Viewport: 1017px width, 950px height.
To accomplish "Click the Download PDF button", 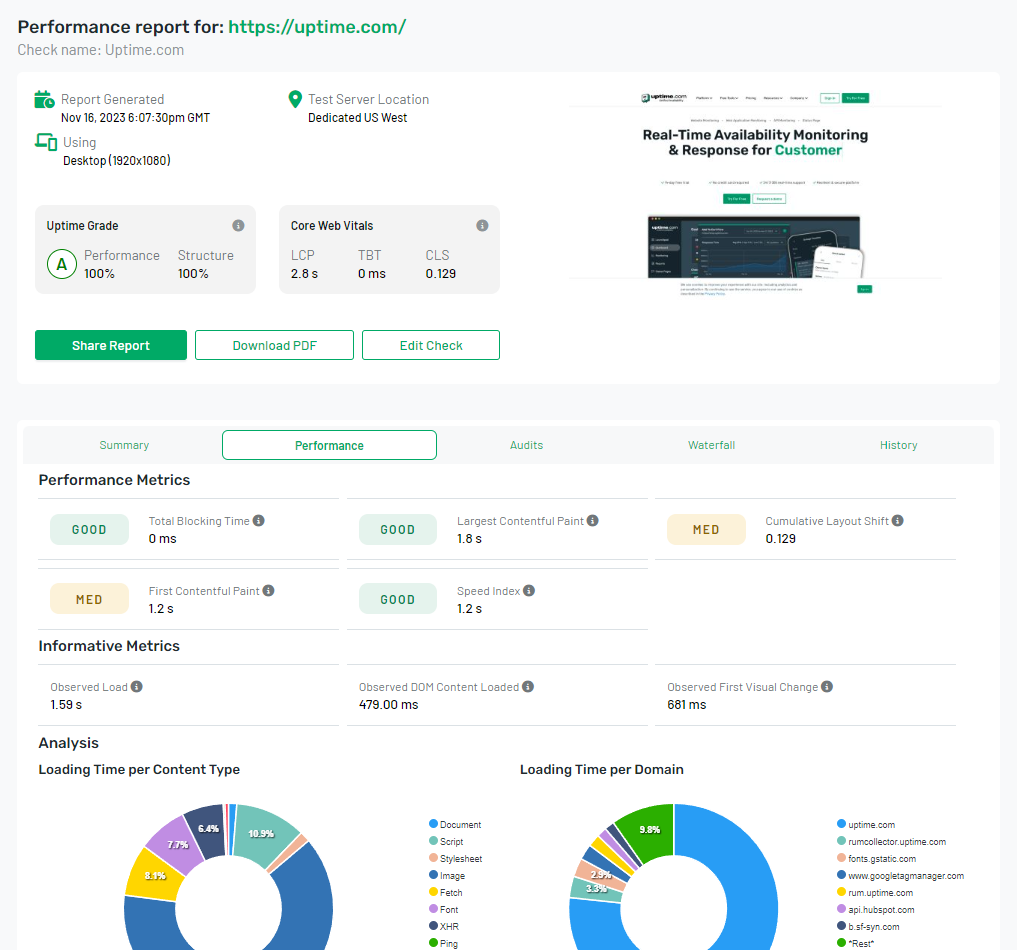I will (274, 344).
